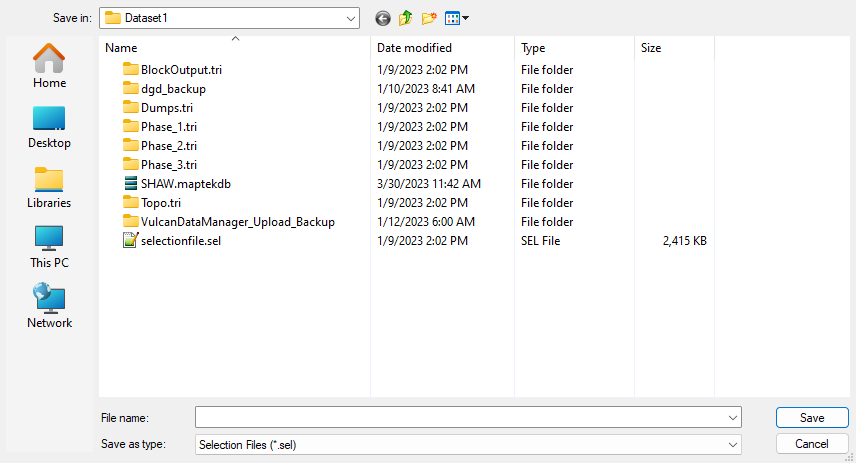This screenshot has width=856, height=463.
Task: Click the Back navigation arrow icon
Action: [383, 18]
